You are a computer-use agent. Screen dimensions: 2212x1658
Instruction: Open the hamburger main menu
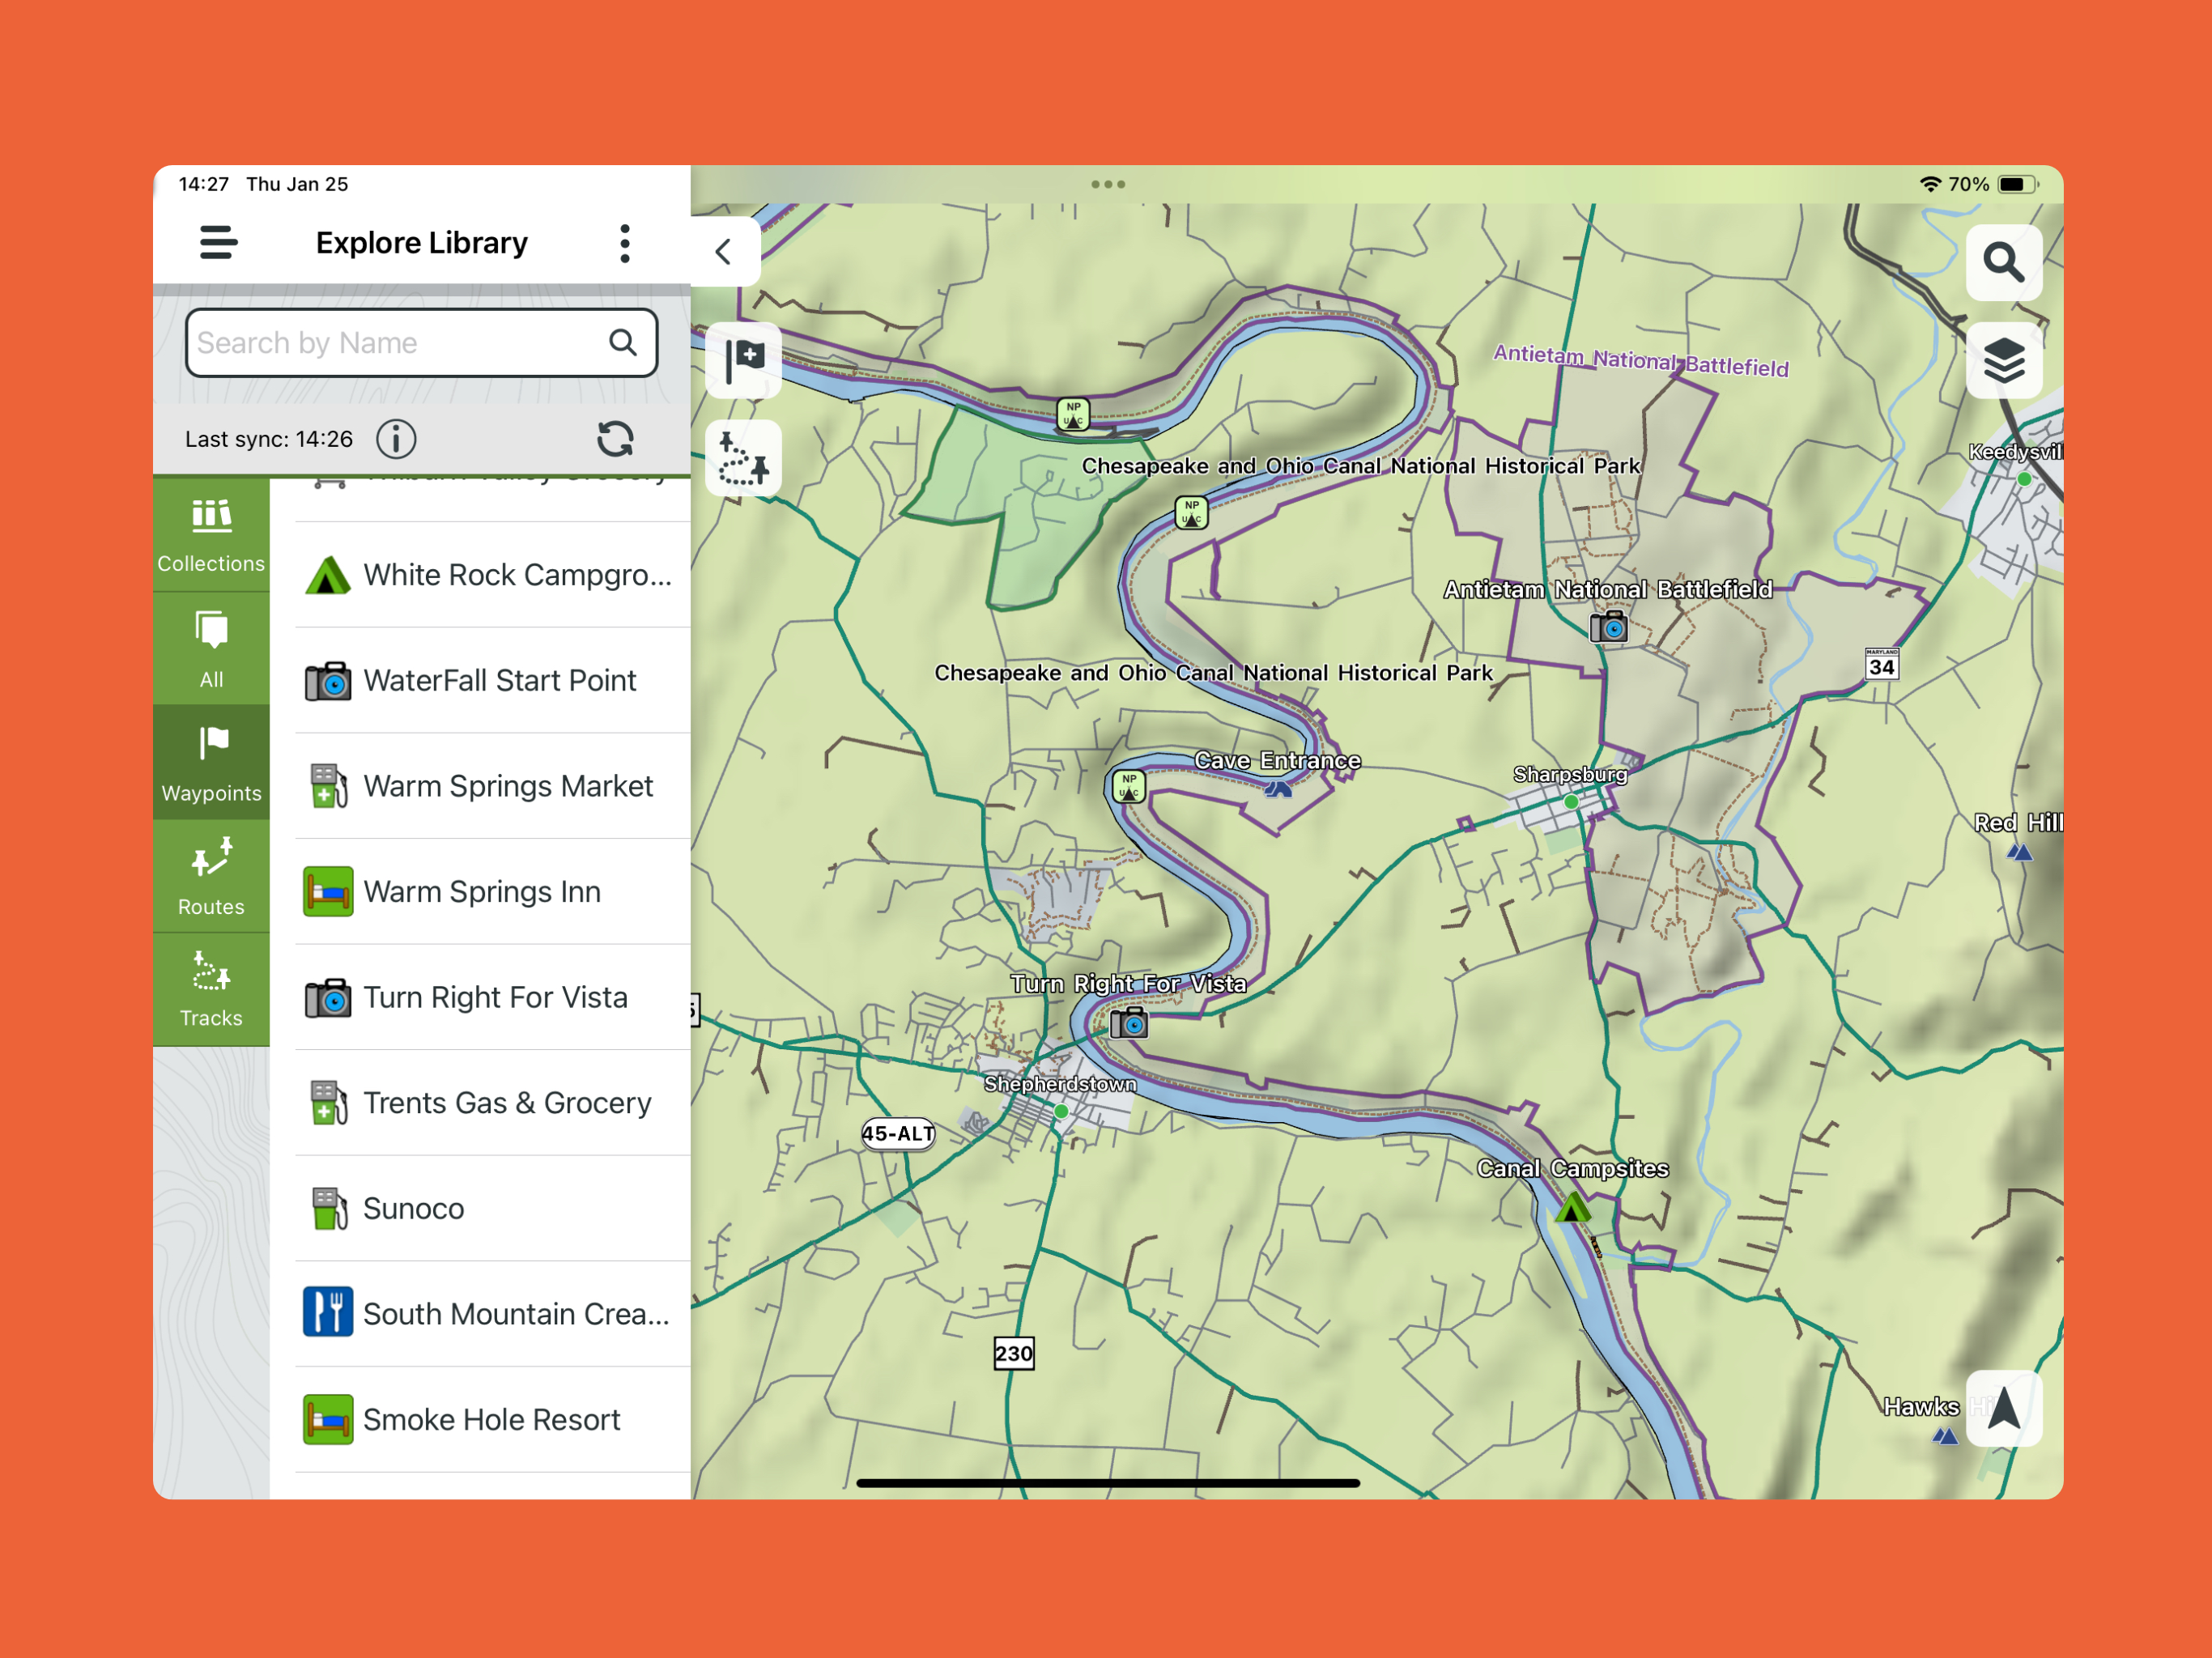coord(218,242)
